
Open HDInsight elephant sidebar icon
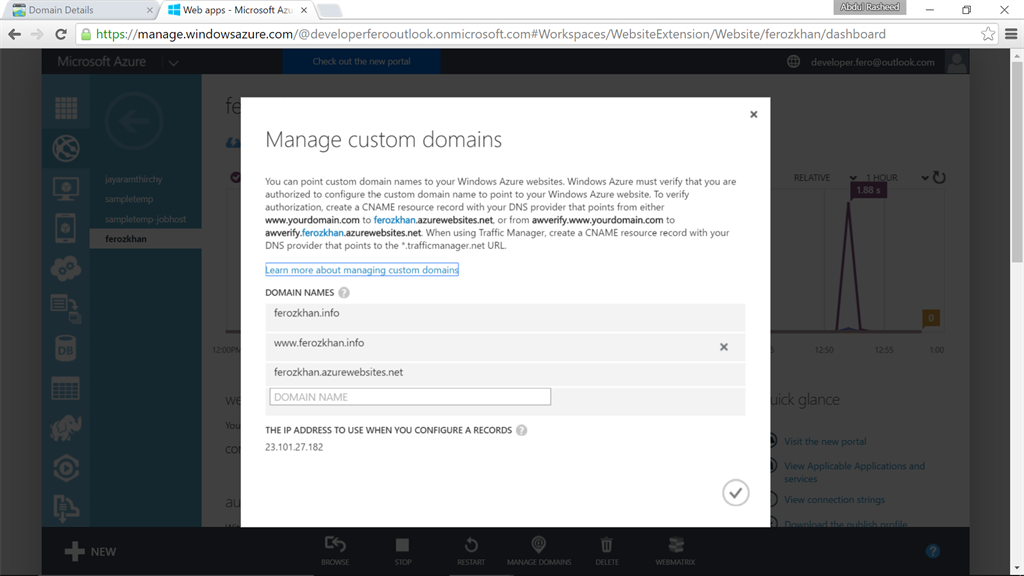point(66,428)
